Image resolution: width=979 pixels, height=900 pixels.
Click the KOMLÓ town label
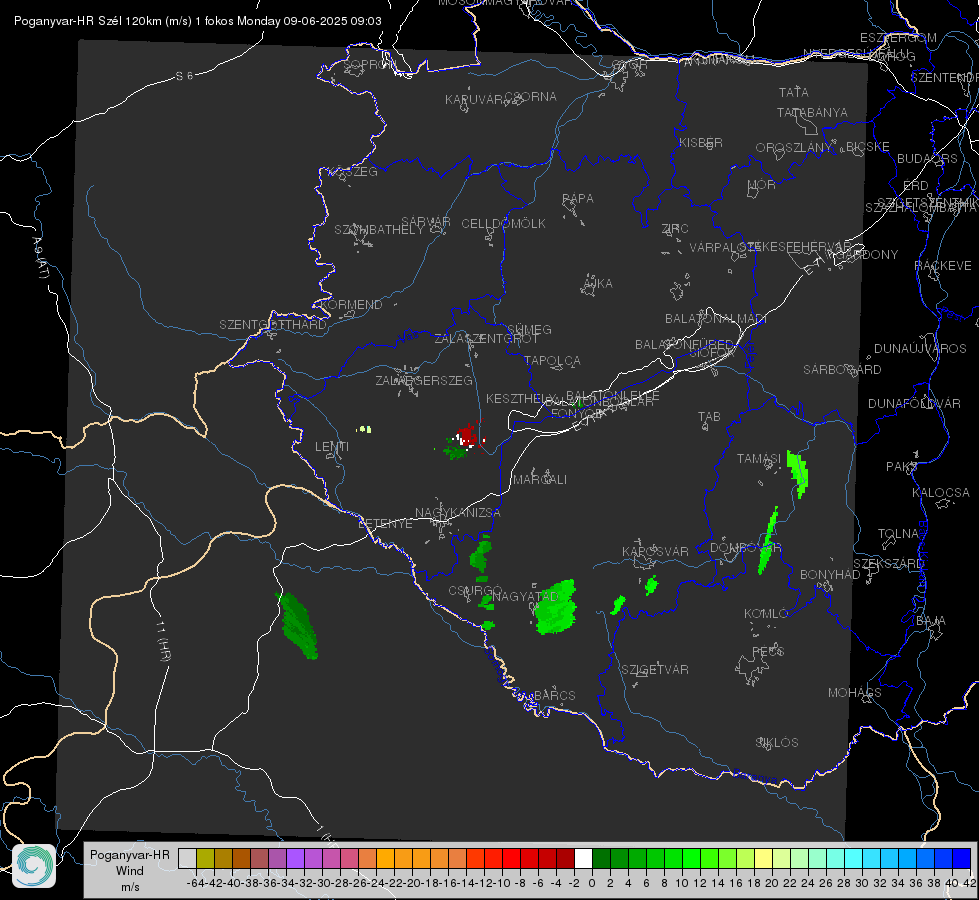(x=765, y=614)
